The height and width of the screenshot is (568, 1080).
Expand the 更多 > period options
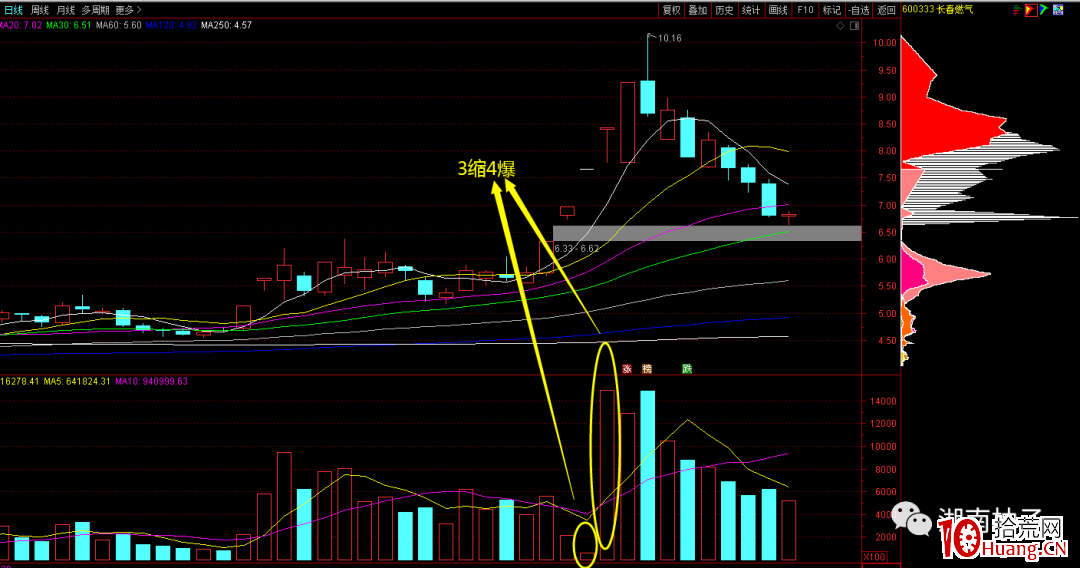coord(128,10)
